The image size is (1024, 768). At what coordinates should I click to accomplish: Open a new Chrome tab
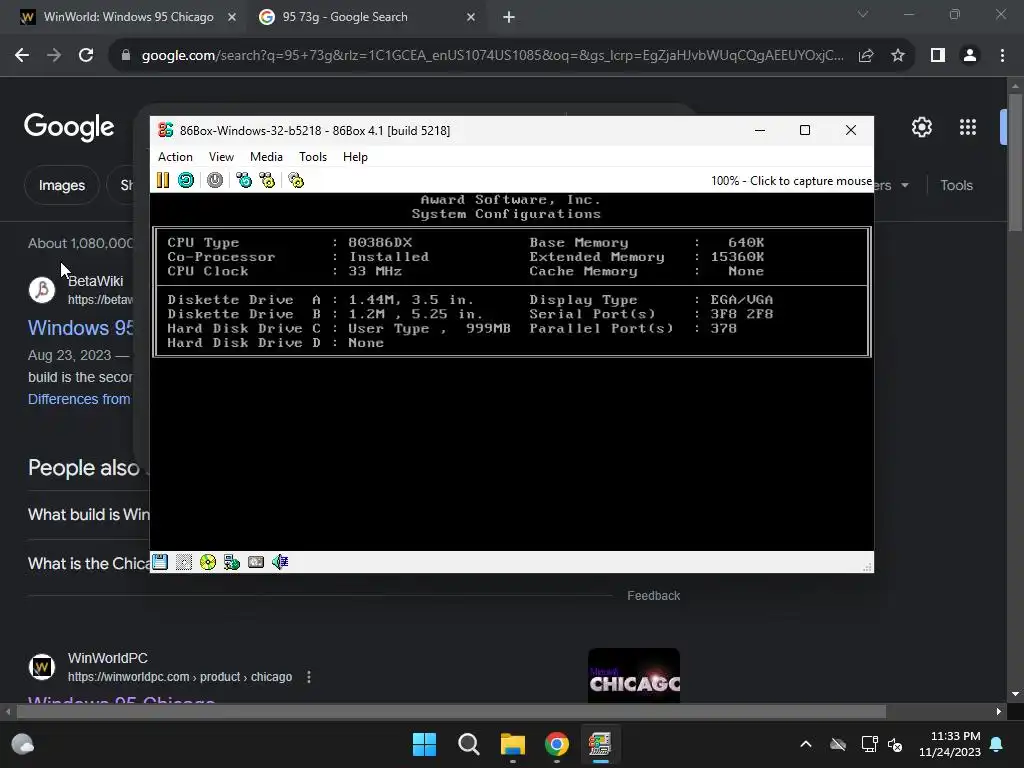coord(509,18)
